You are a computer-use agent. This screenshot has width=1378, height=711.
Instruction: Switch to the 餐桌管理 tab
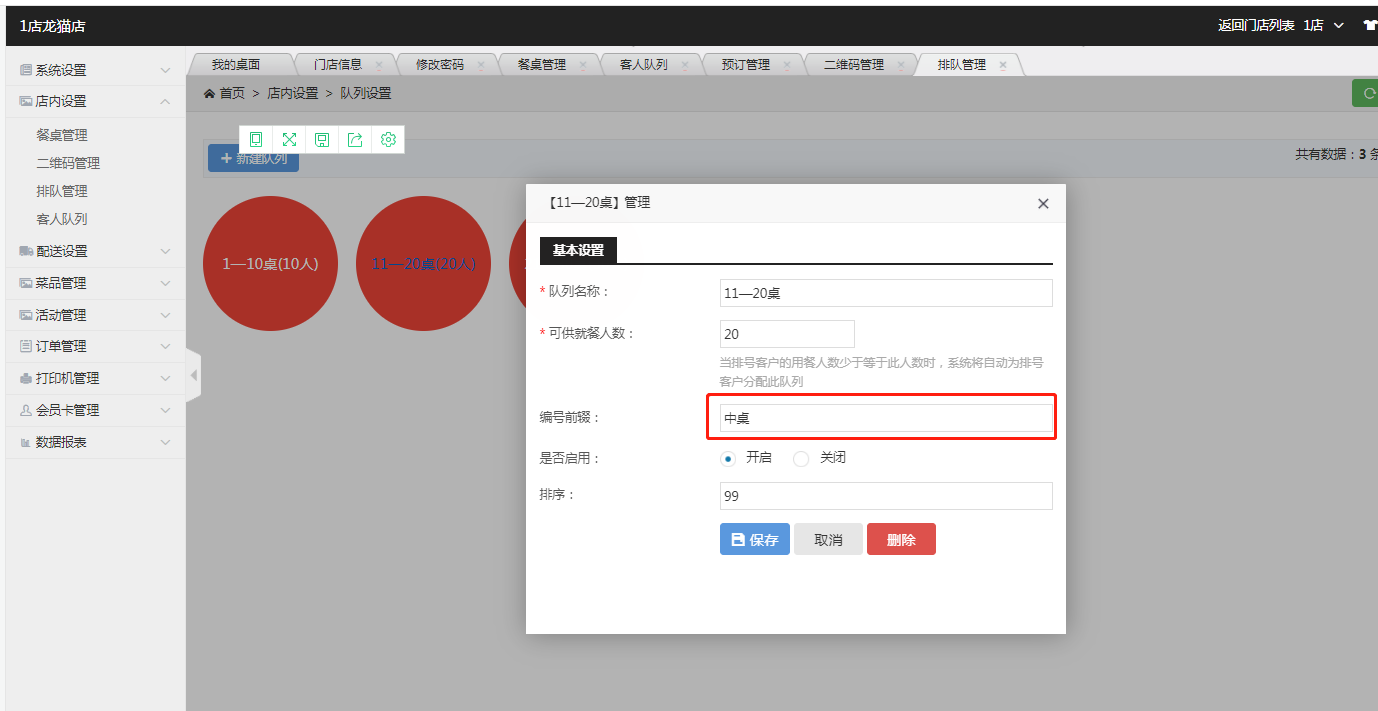[541, 65]
